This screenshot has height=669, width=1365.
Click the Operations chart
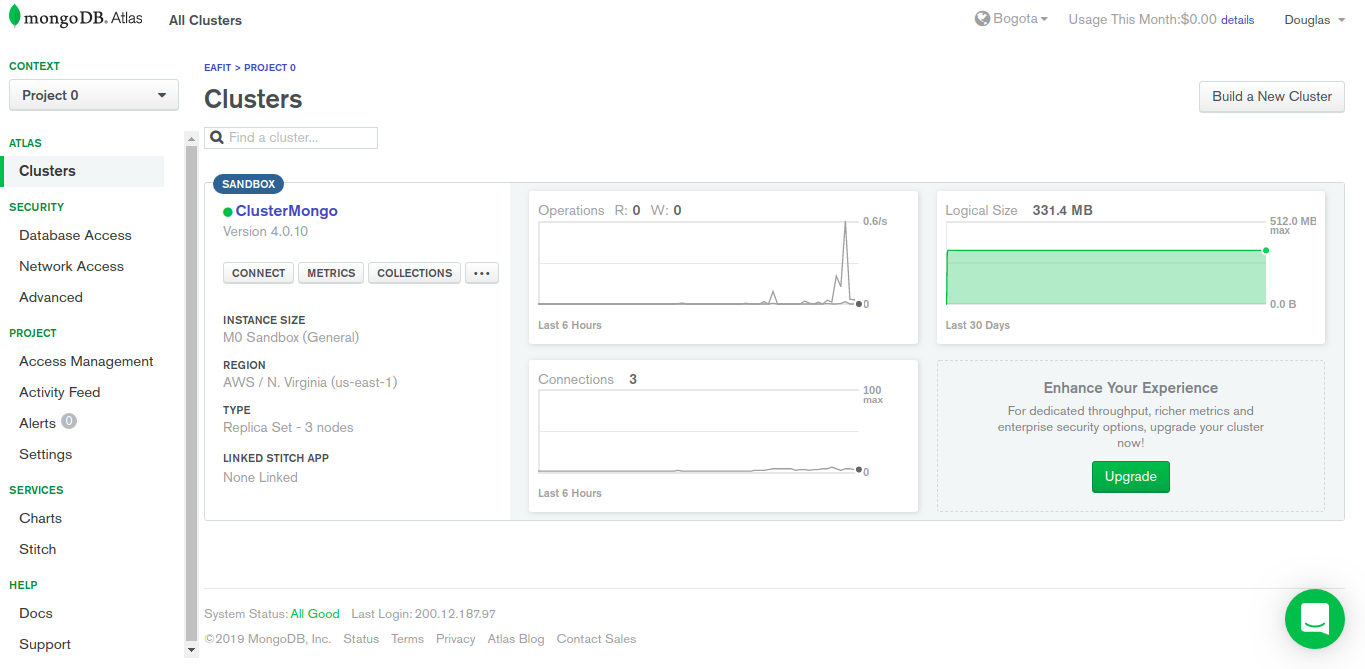(698, 263)
